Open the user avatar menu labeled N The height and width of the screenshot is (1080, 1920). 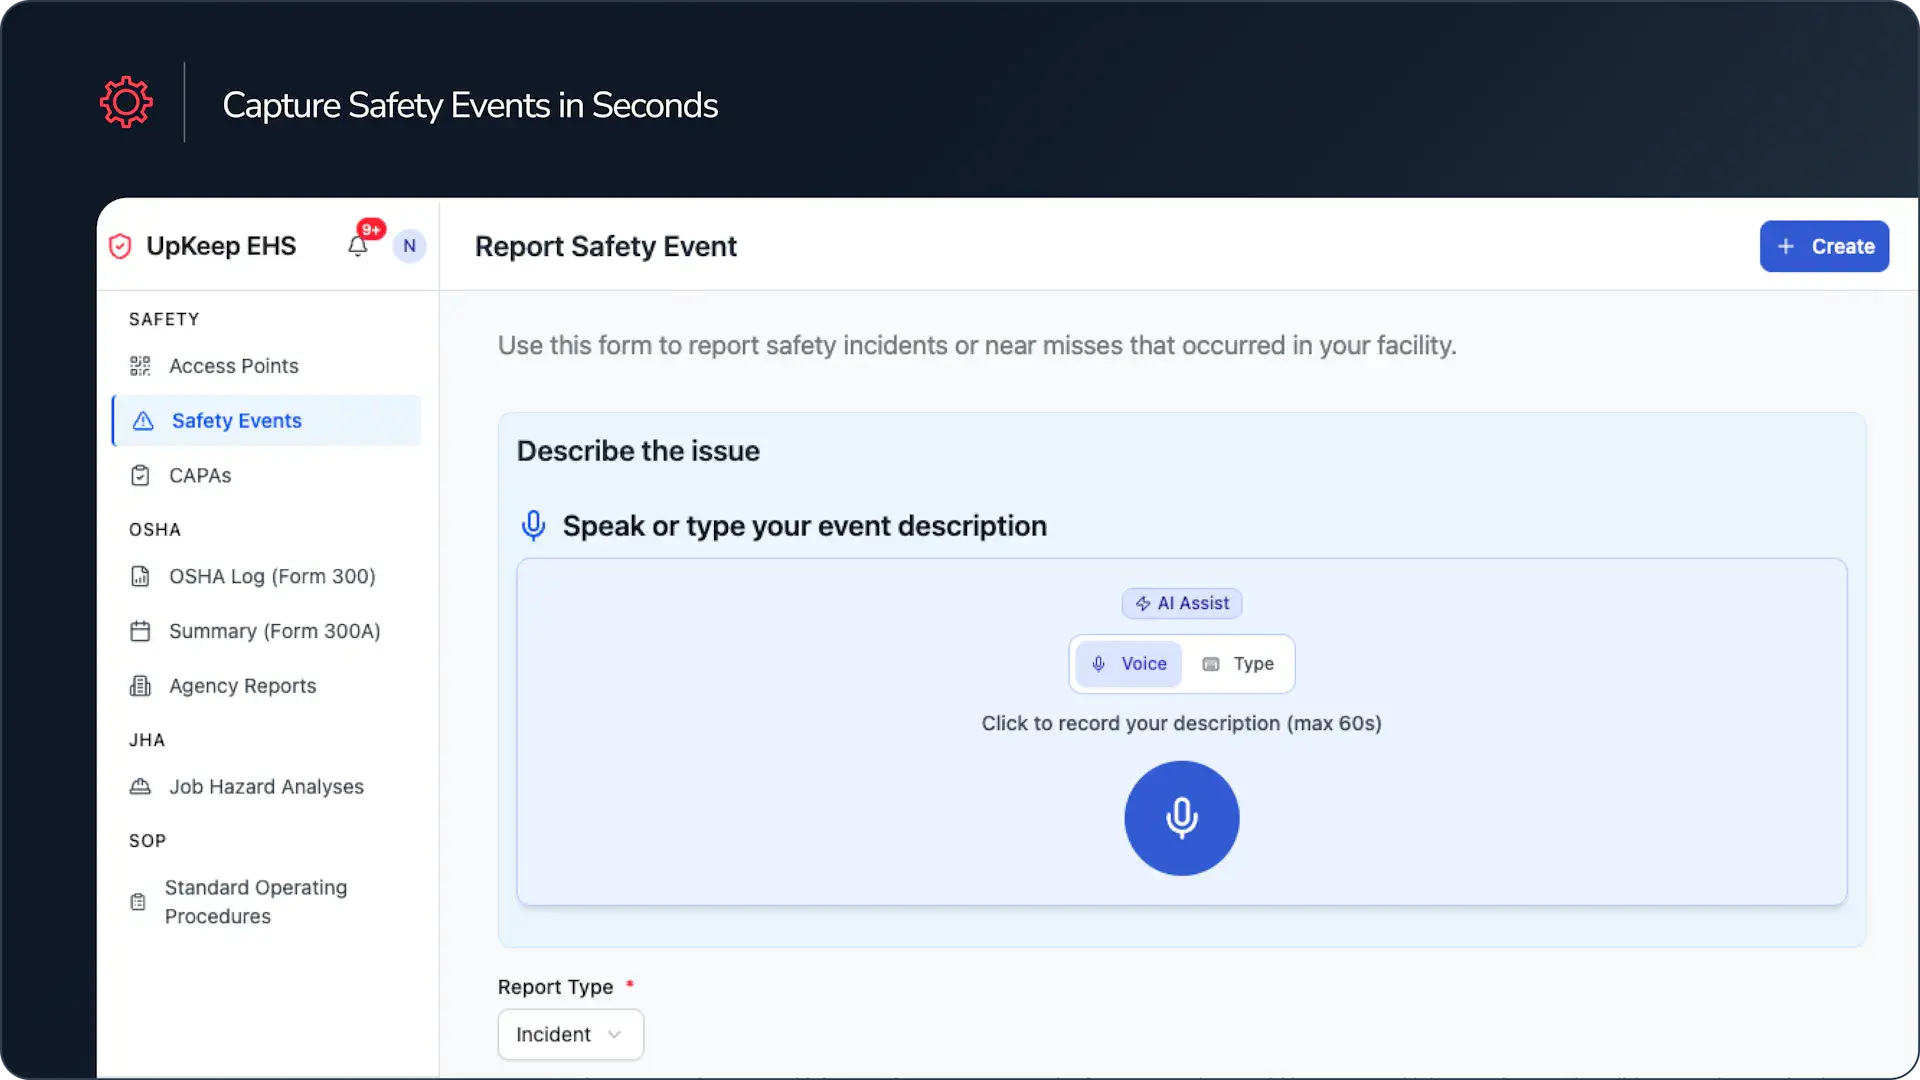click(409, 246)
